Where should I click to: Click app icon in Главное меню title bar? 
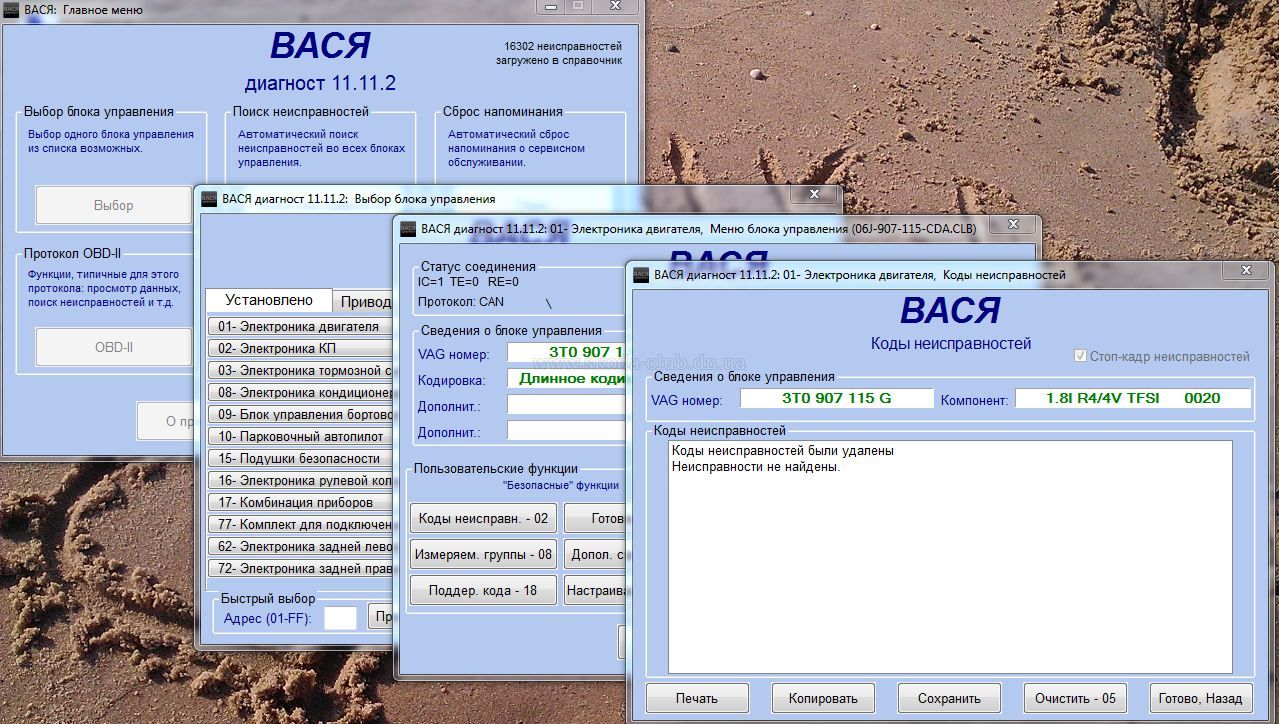coord(11,9)
